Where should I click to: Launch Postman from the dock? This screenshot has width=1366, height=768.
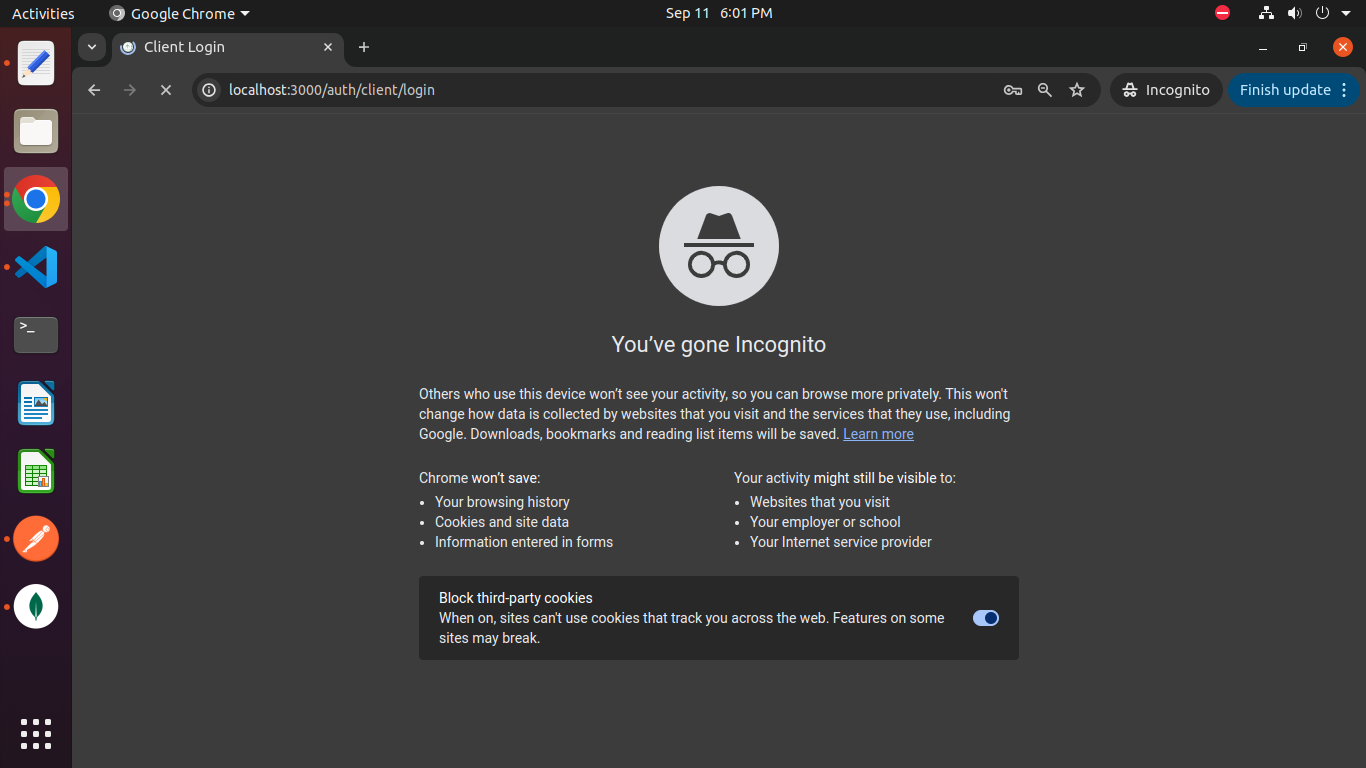click(36, 539)
